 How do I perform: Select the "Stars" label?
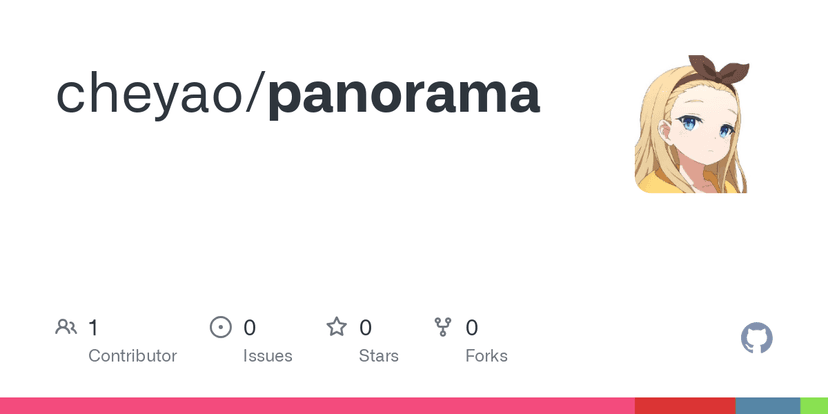(x=379, y=356)
